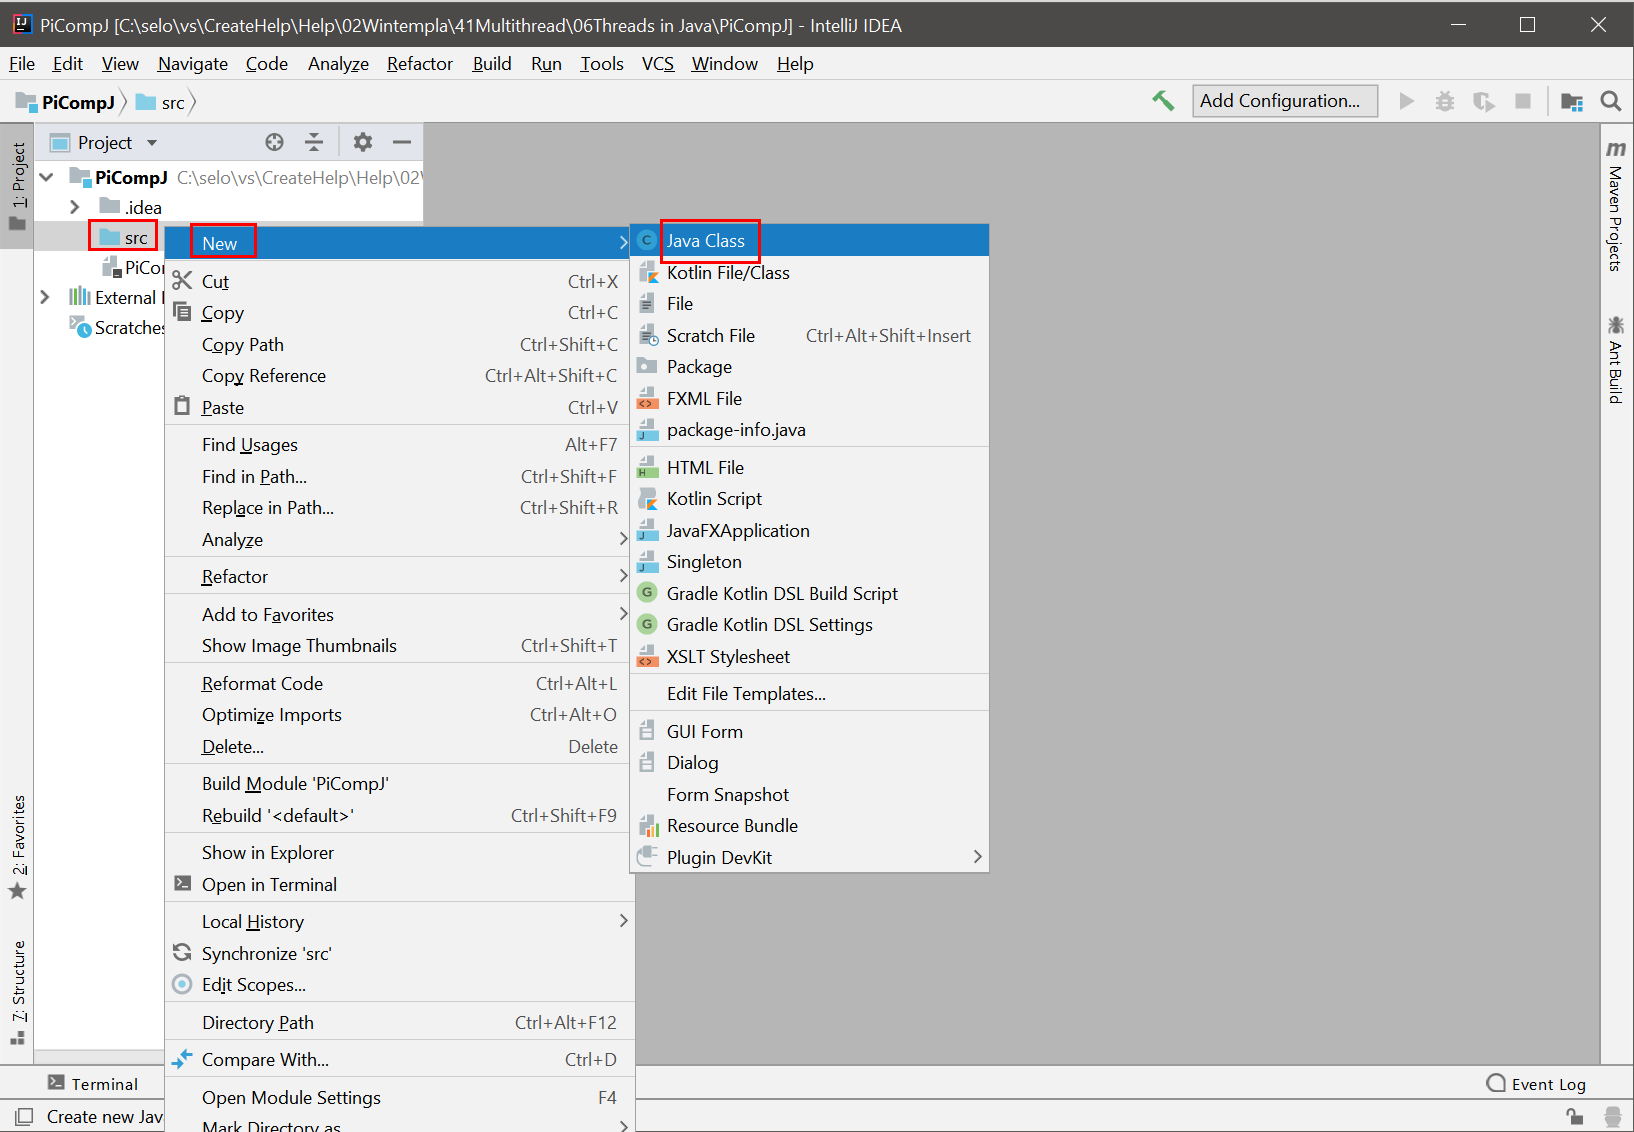Choose FXML File from New submenu
The width and height of the screenshot is (1634, 1132).
(809, 399)
